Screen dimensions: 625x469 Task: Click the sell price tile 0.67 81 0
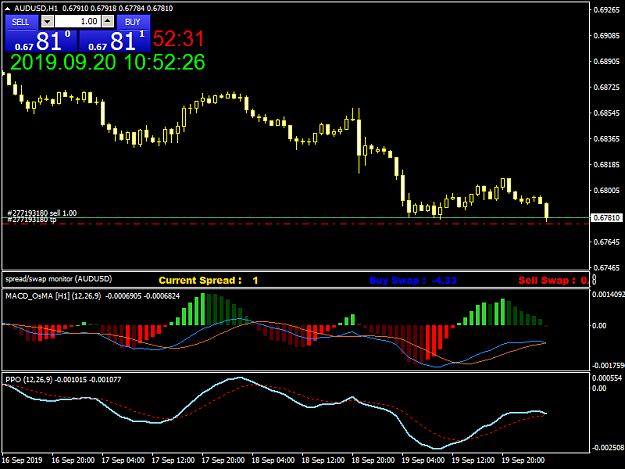(x=41, y=41)
